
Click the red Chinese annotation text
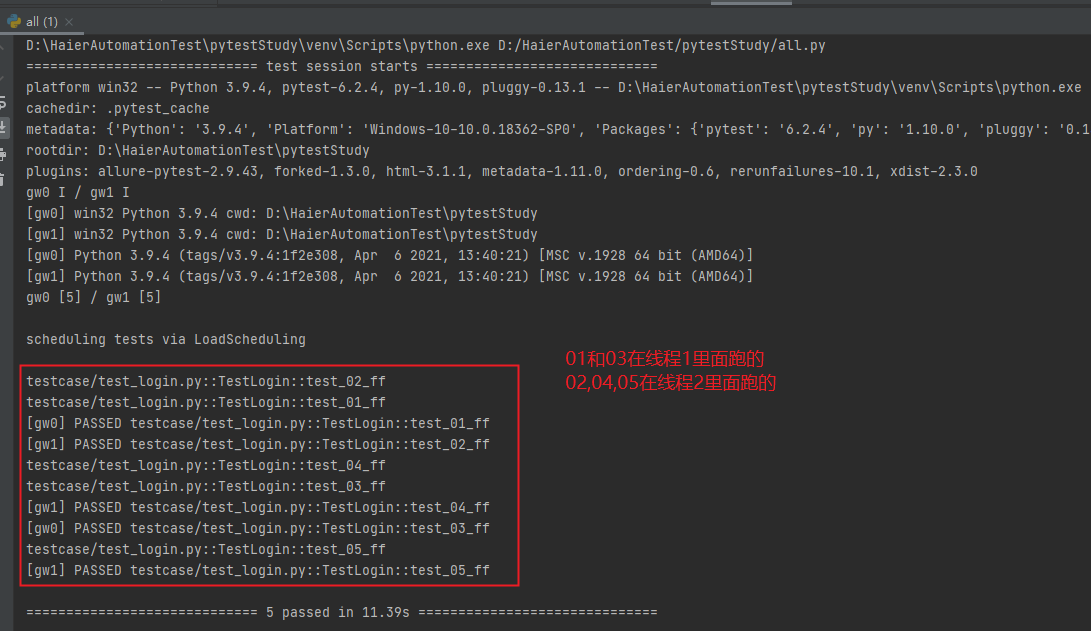pos(670,371)
